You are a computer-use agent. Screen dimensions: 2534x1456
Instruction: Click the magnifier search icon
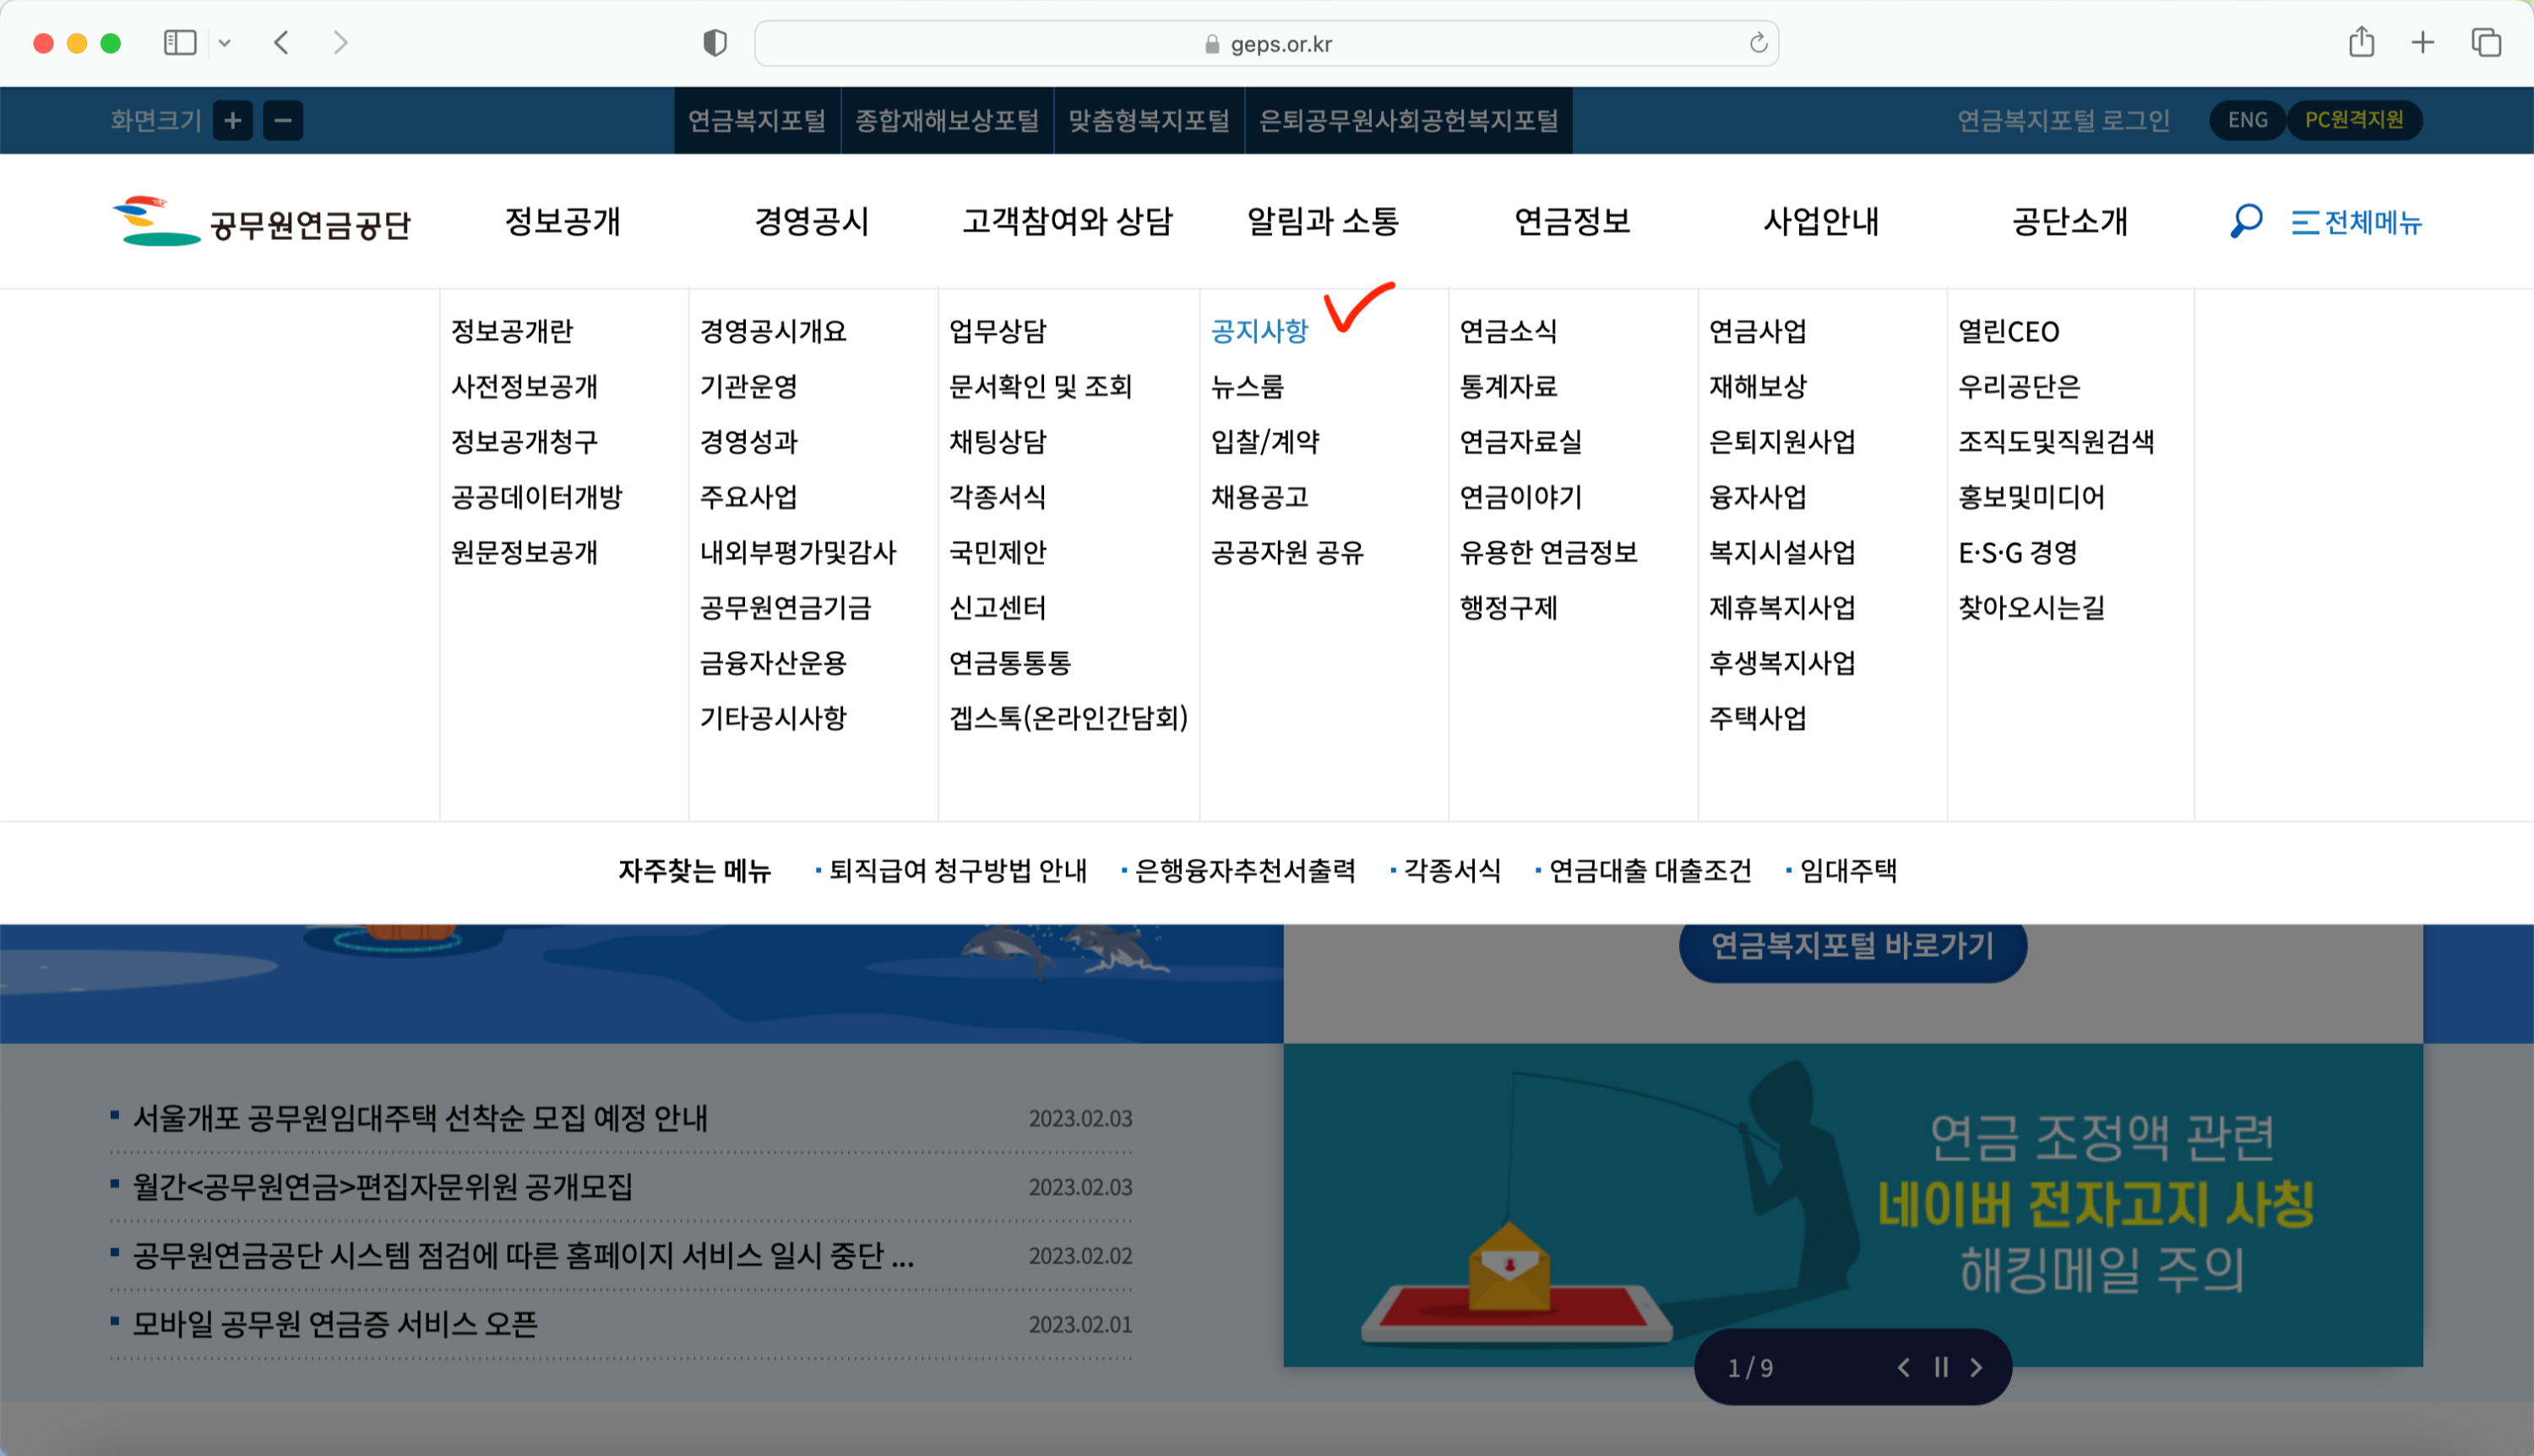click(2246, 220)
